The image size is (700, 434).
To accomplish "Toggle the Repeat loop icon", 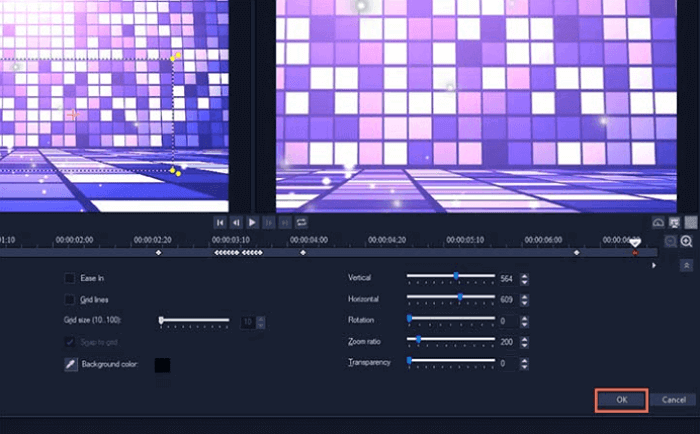I will [x=301, y=222].
